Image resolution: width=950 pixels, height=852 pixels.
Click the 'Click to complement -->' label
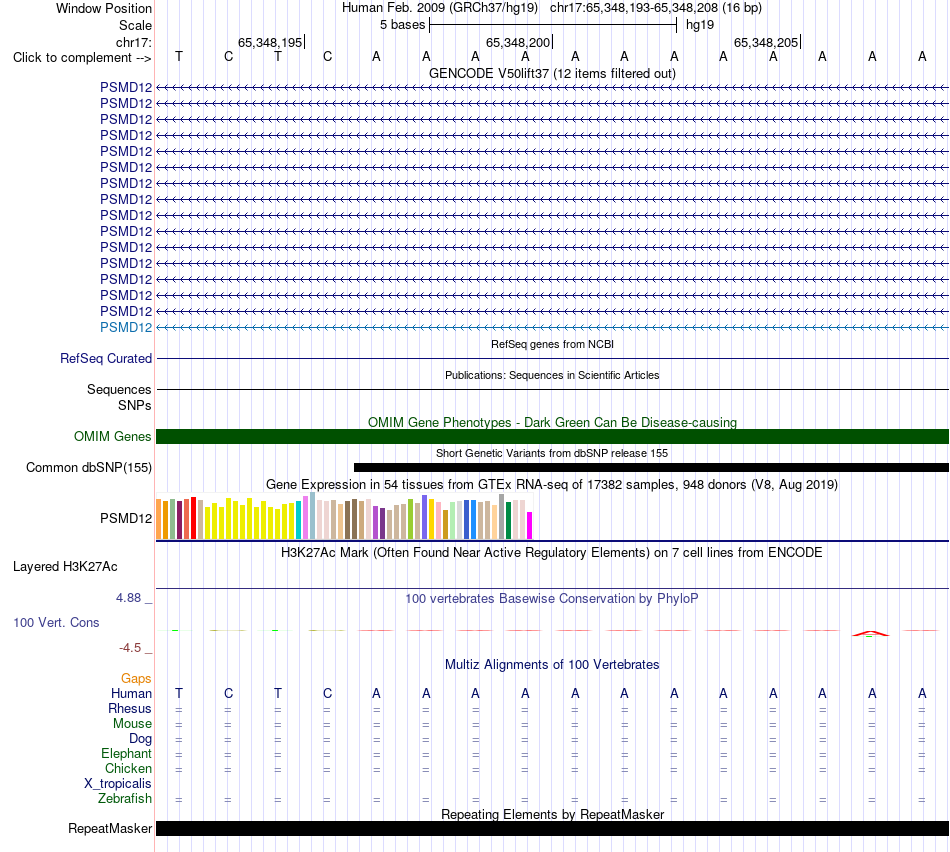[x=82, y=58]
